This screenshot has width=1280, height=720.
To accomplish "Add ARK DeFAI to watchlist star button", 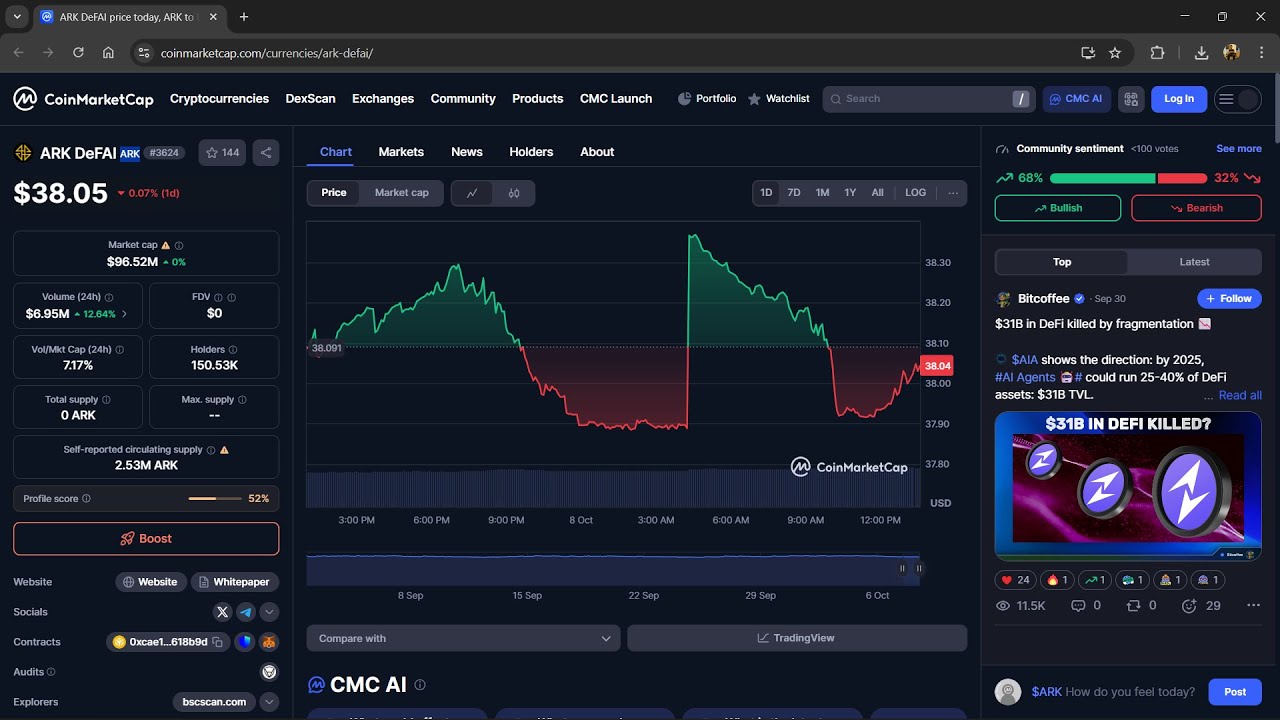I will coord(222,153).
